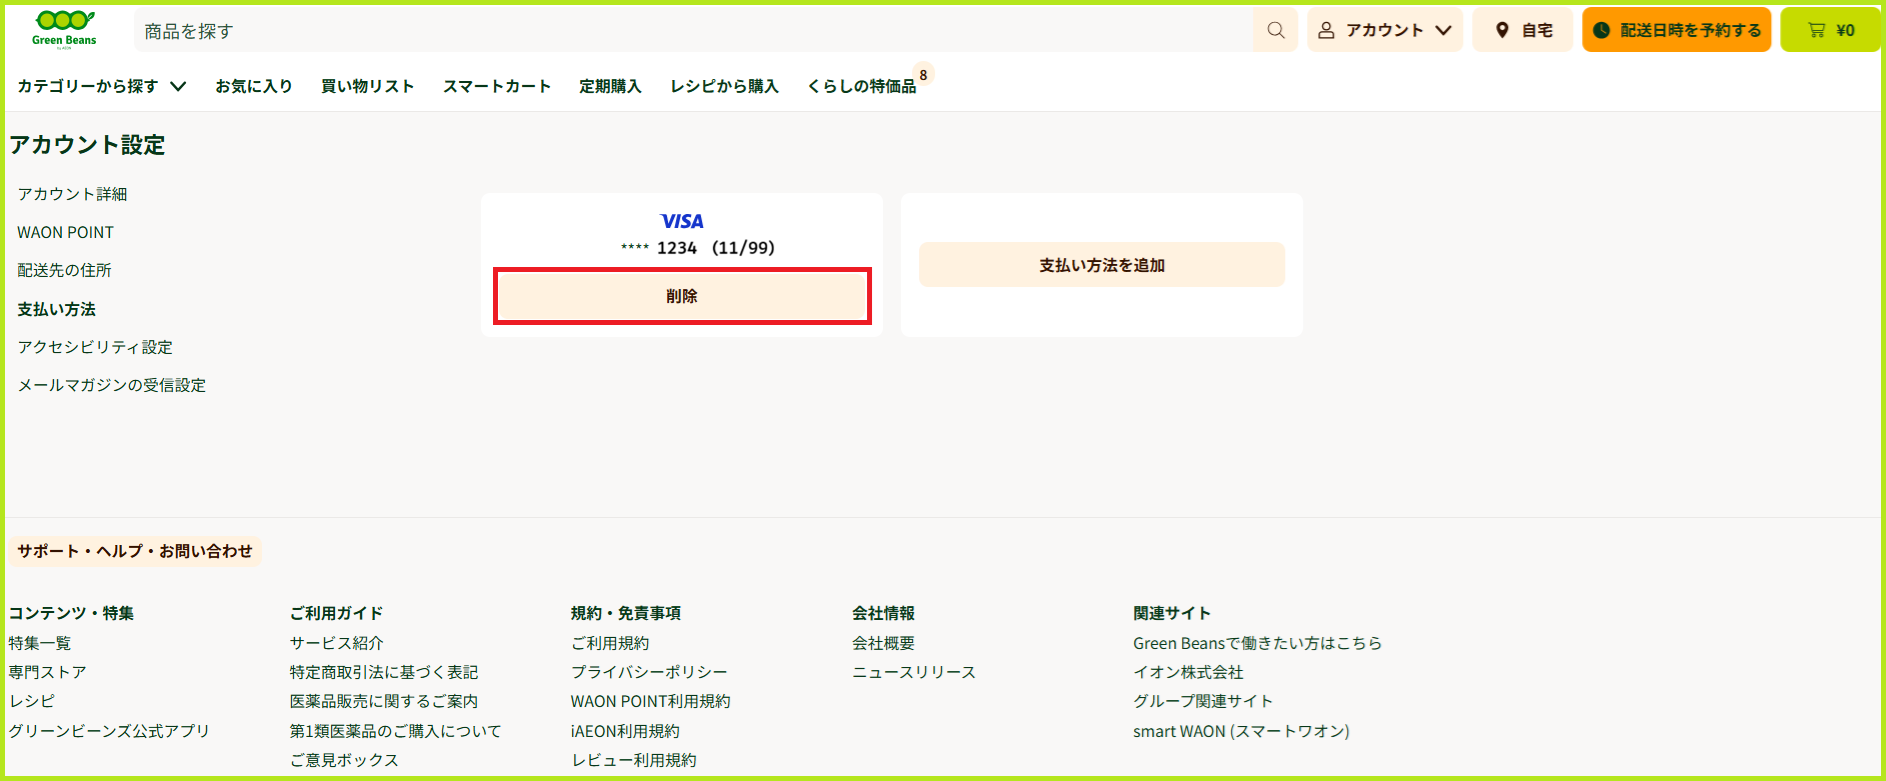Open iAEON利用規約 link
1886x781 pixels.
625,731
